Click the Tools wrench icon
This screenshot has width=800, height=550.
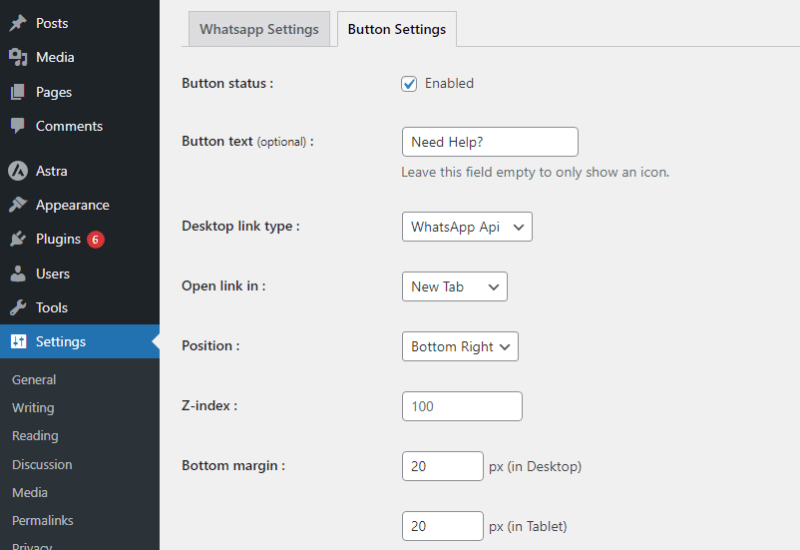18,307
